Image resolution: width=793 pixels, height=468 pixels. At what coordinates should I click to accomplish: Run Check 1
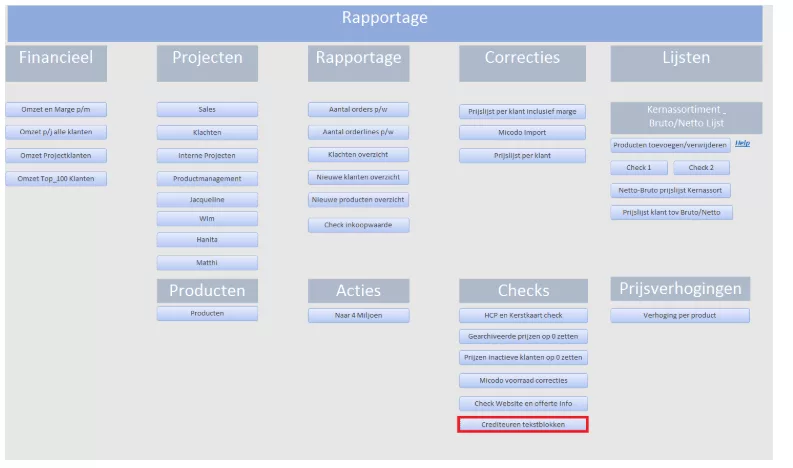point(639,167)
